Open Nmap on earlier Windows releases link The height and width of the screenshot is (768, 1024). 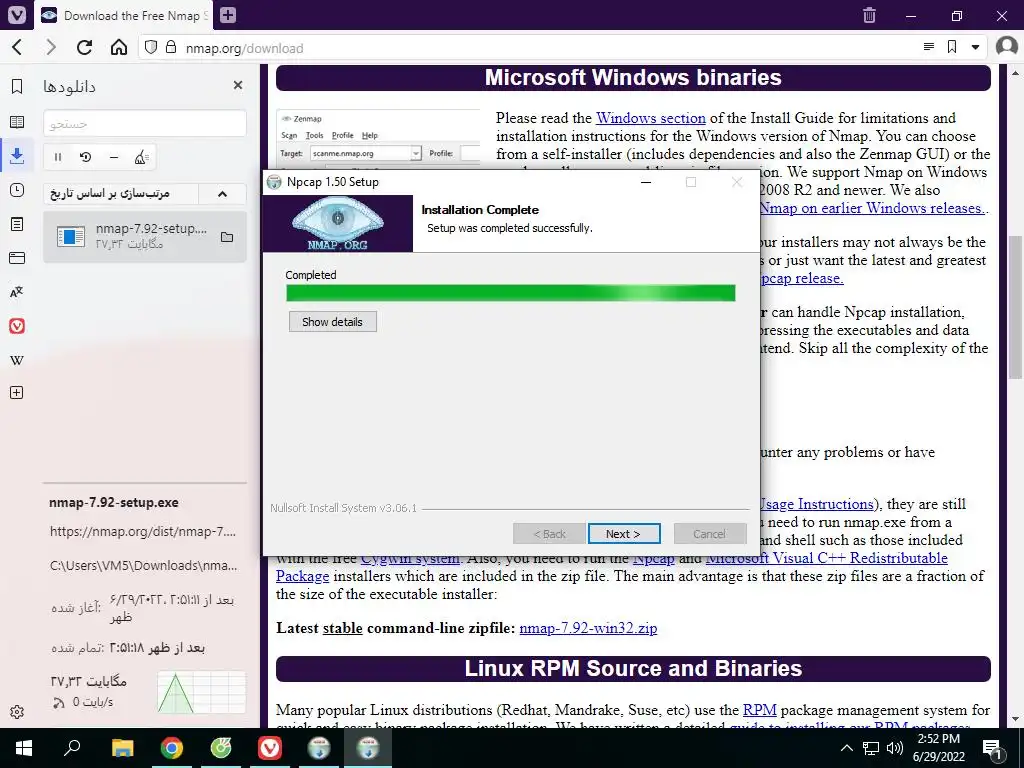pyautogui.click(x=872, y=208)
